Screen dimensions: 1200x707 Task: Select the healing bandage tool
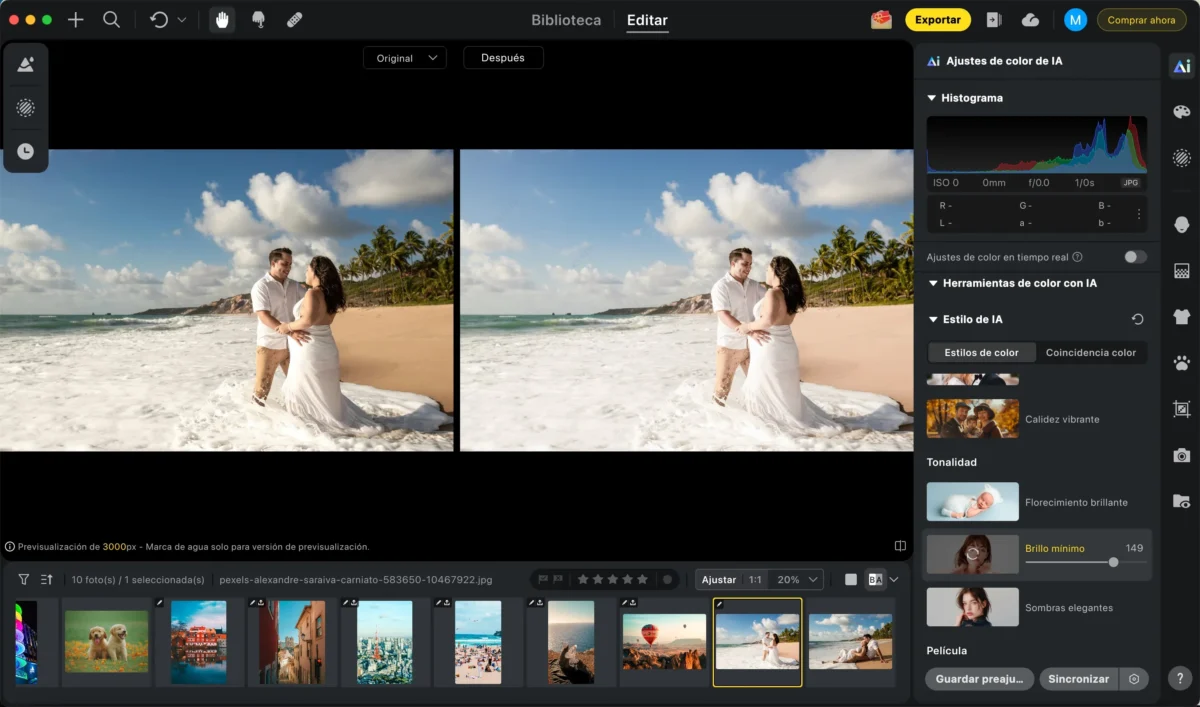point(294,20)
